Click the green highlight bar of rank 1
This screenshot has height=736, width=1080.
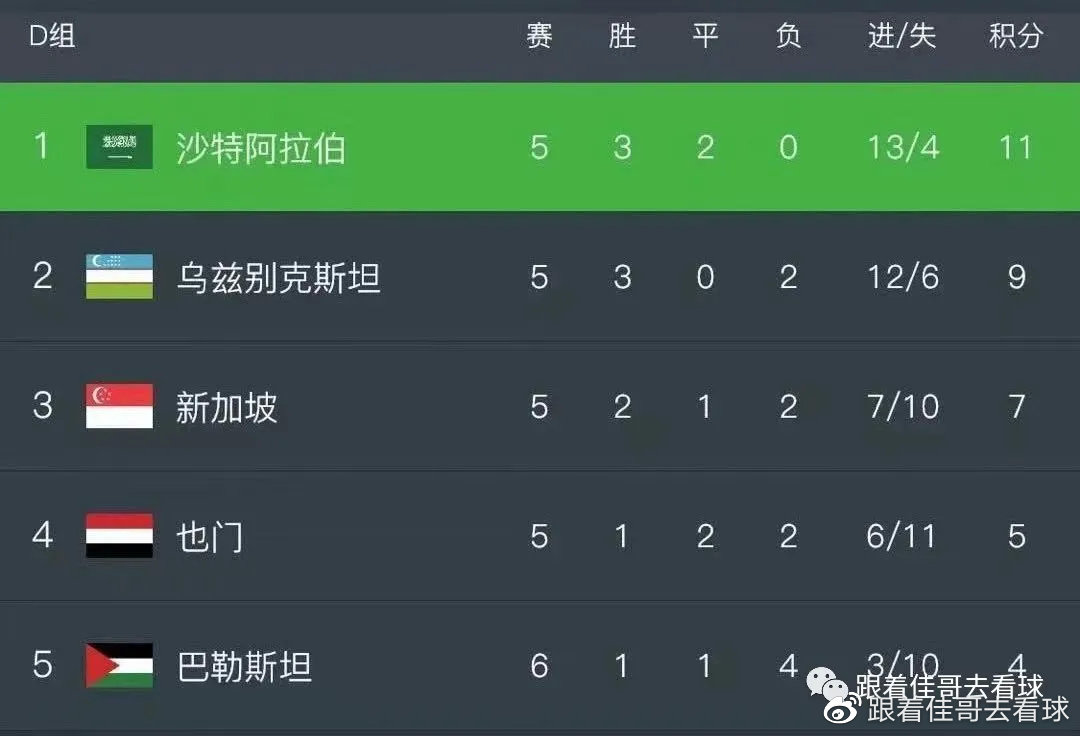(x=540, y=147)
